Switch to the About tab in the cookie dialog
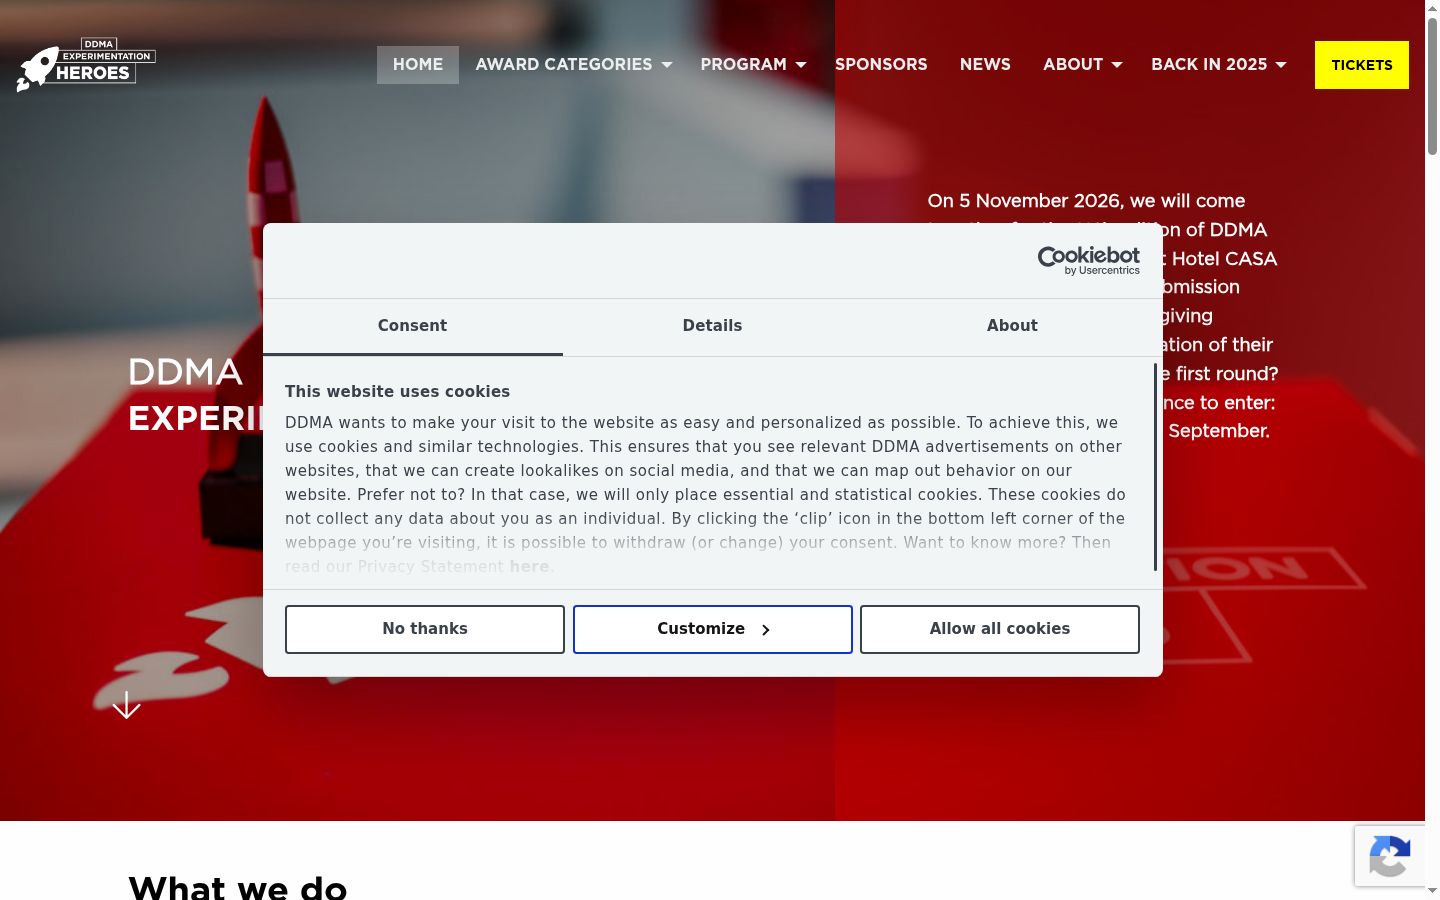The height and width of the screenshot is (900, 1440). [x=1012, y=326]
